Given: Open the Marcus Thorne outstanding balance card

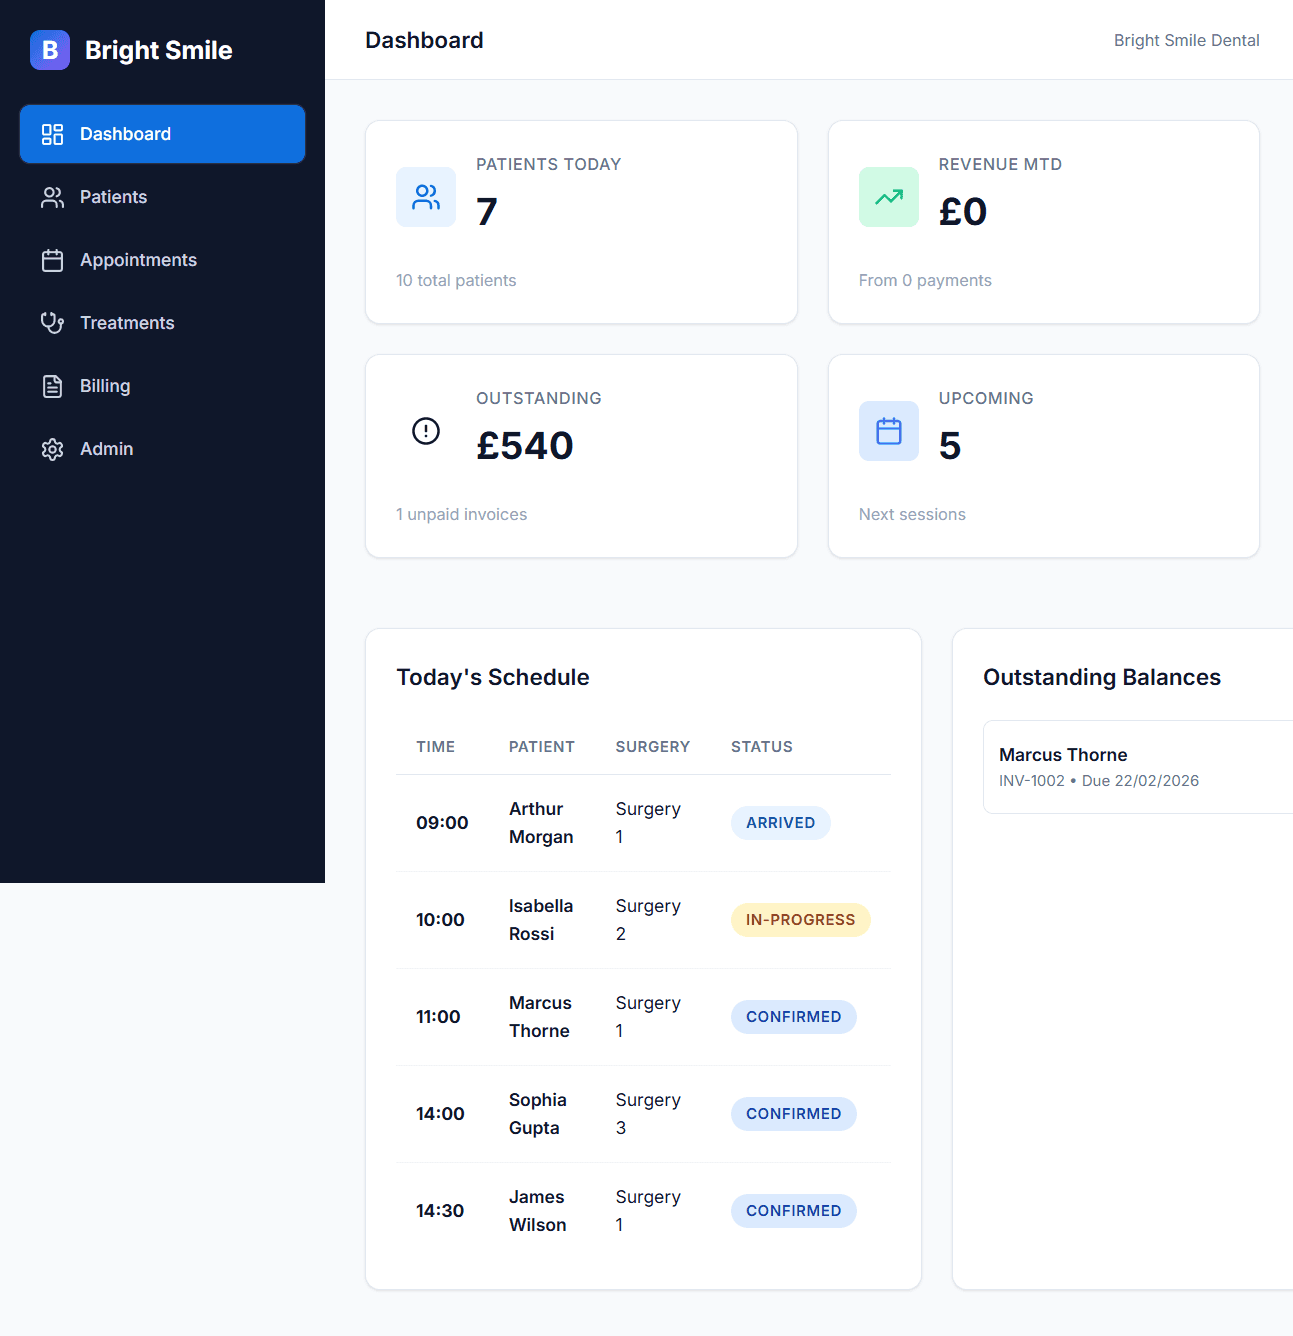Looking at the screenshot, I should coord(1138,767).
